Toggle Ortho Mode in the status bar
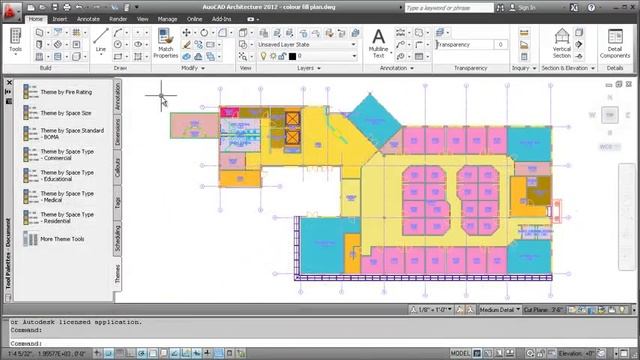 tap(131, 353)
